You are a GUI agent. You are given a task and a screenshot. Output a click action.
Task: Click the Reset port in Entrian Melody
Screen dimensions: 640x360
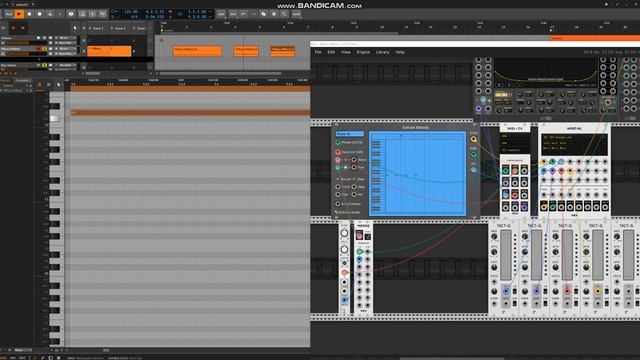pos(354,160)
